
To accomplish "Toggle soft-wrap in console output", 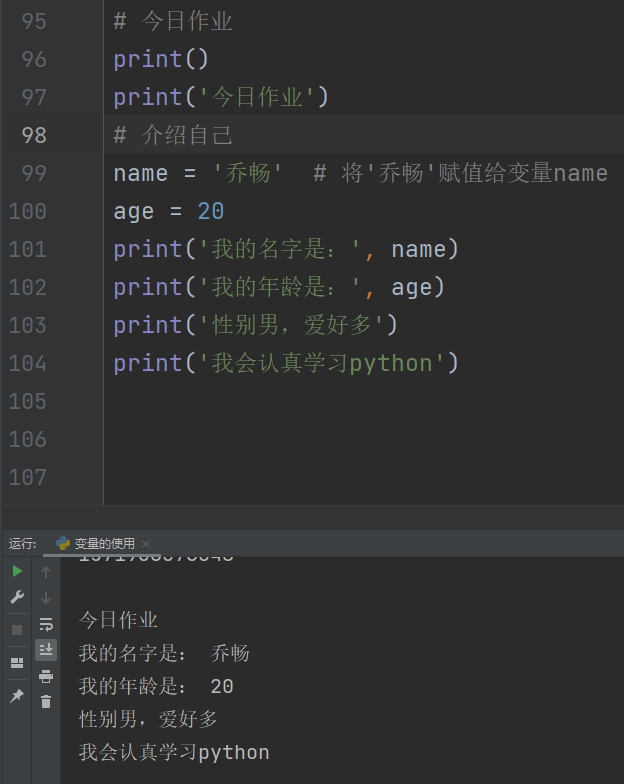I will (x=46, y=624).
